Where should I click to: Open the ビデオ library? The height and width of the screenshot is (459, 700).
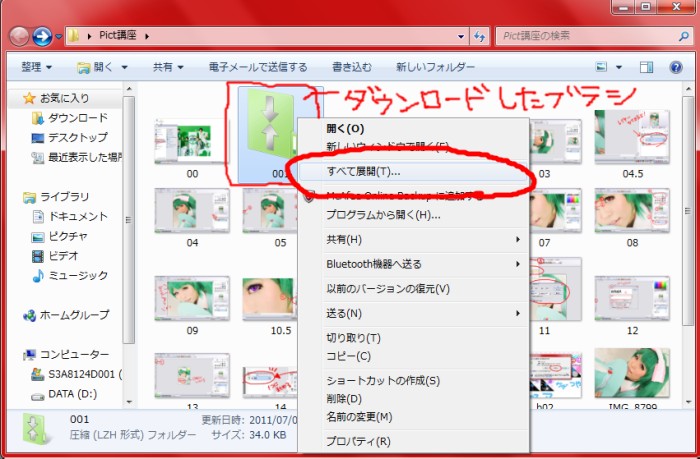[55, 256]
